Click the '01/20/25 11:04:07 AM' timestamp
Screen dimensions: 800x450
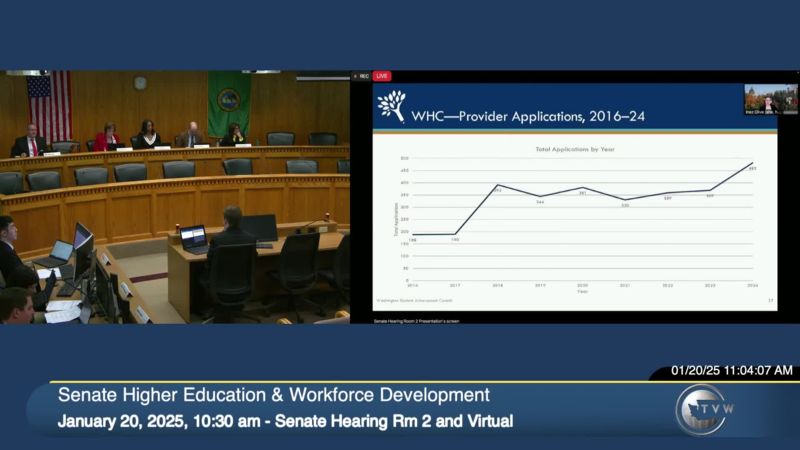pyautogui.click(x=732, y=370)
